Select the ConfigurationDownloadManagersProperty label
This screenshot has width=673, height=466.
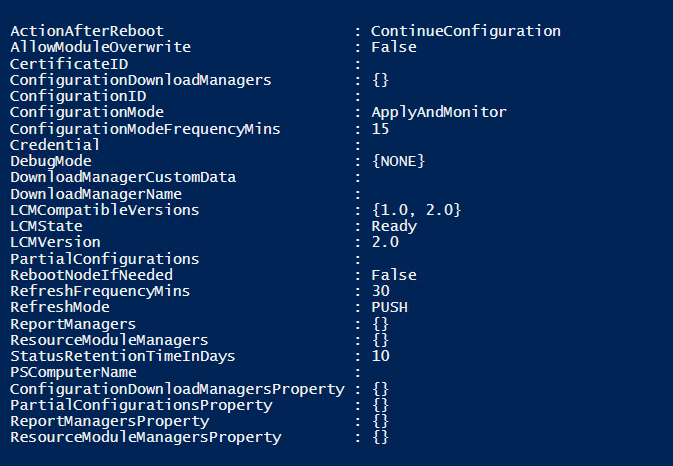[x=177, y=388]
